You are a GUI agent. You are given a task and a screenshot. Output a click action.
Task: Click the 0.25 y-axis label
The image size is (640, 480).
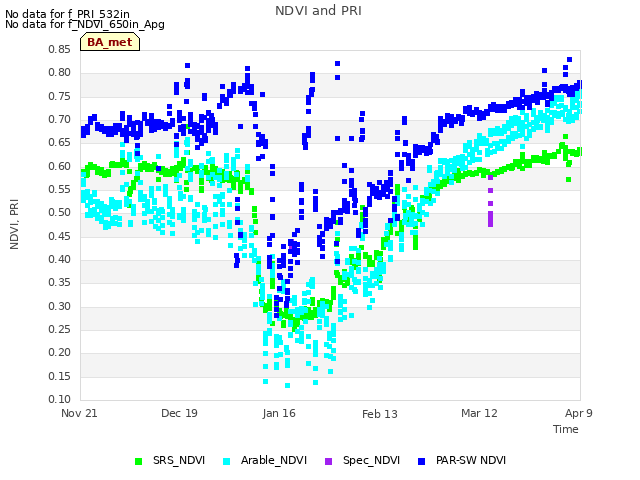60,329
